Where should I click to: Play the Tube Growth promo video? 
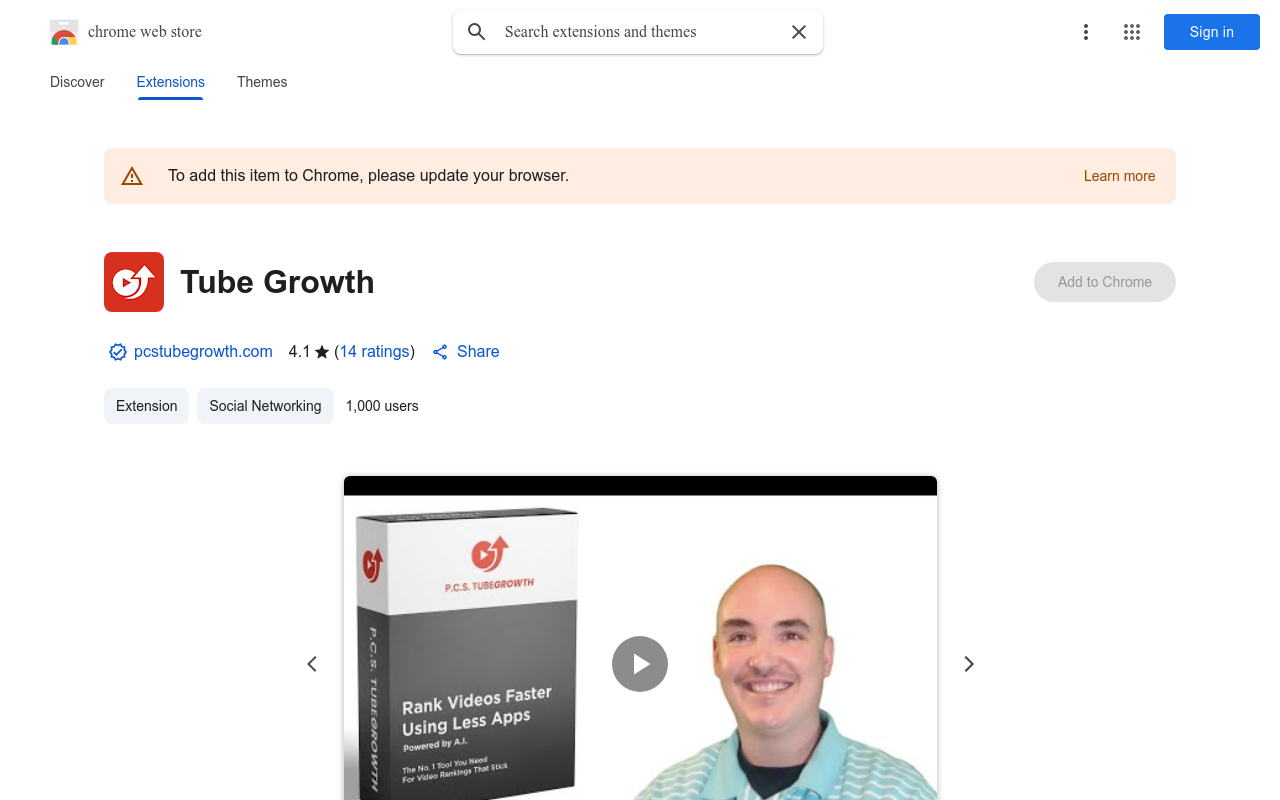coord(640,664)
